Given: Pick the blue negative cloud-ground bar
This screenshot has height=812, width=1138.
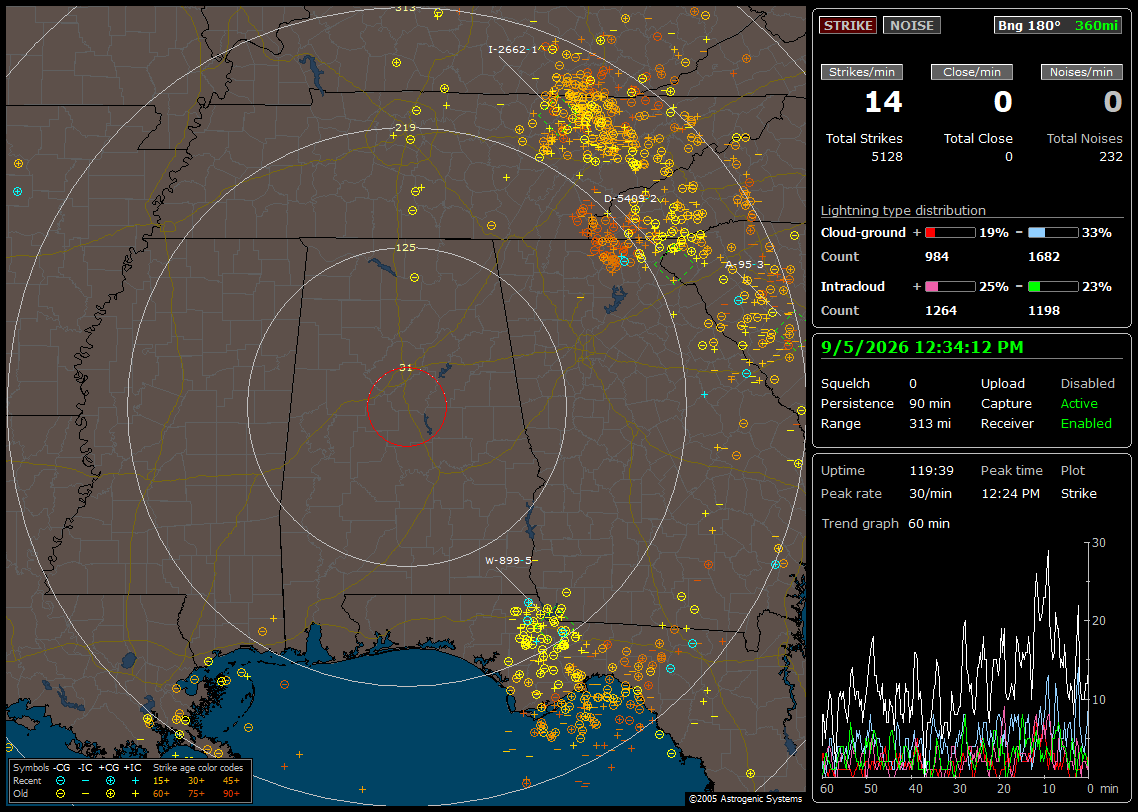Looking at the screenshot, I should pos(1053,233).
